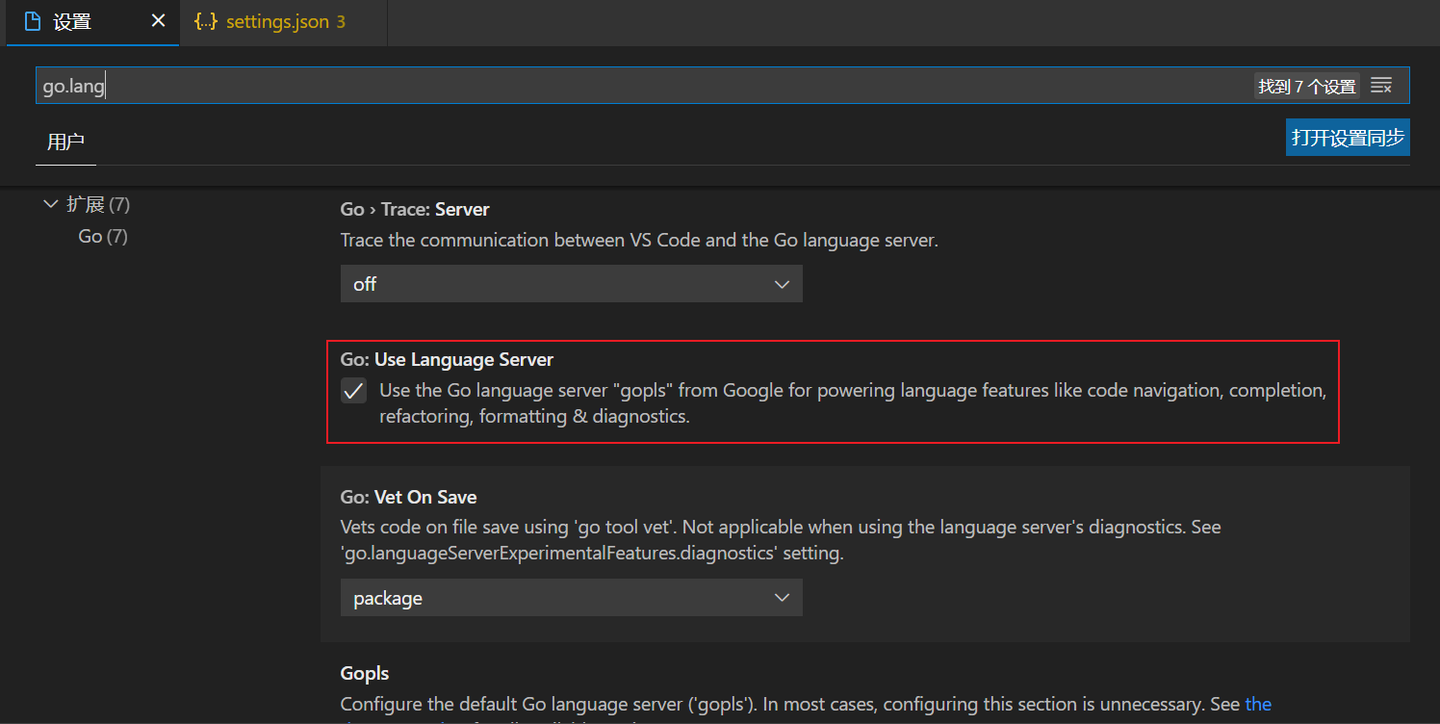
Task: Click the clear settings search filter icon
Action: [1382, 85]
